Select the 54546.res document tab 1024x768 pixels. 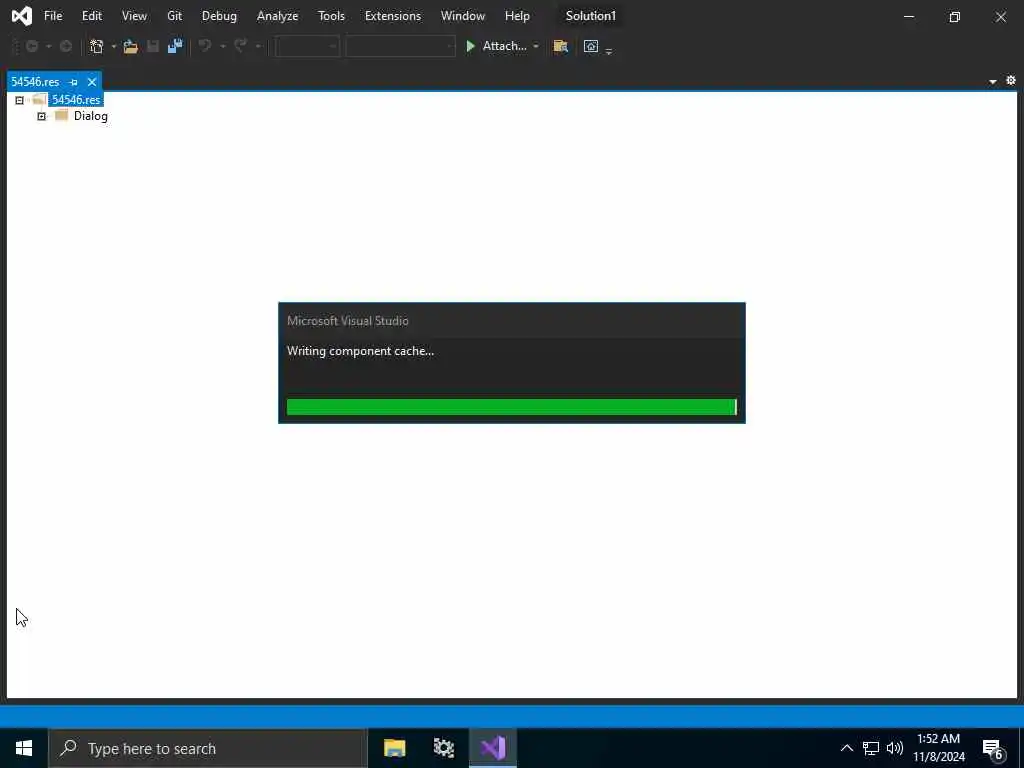pyautogui.click(x=35, y=82)
